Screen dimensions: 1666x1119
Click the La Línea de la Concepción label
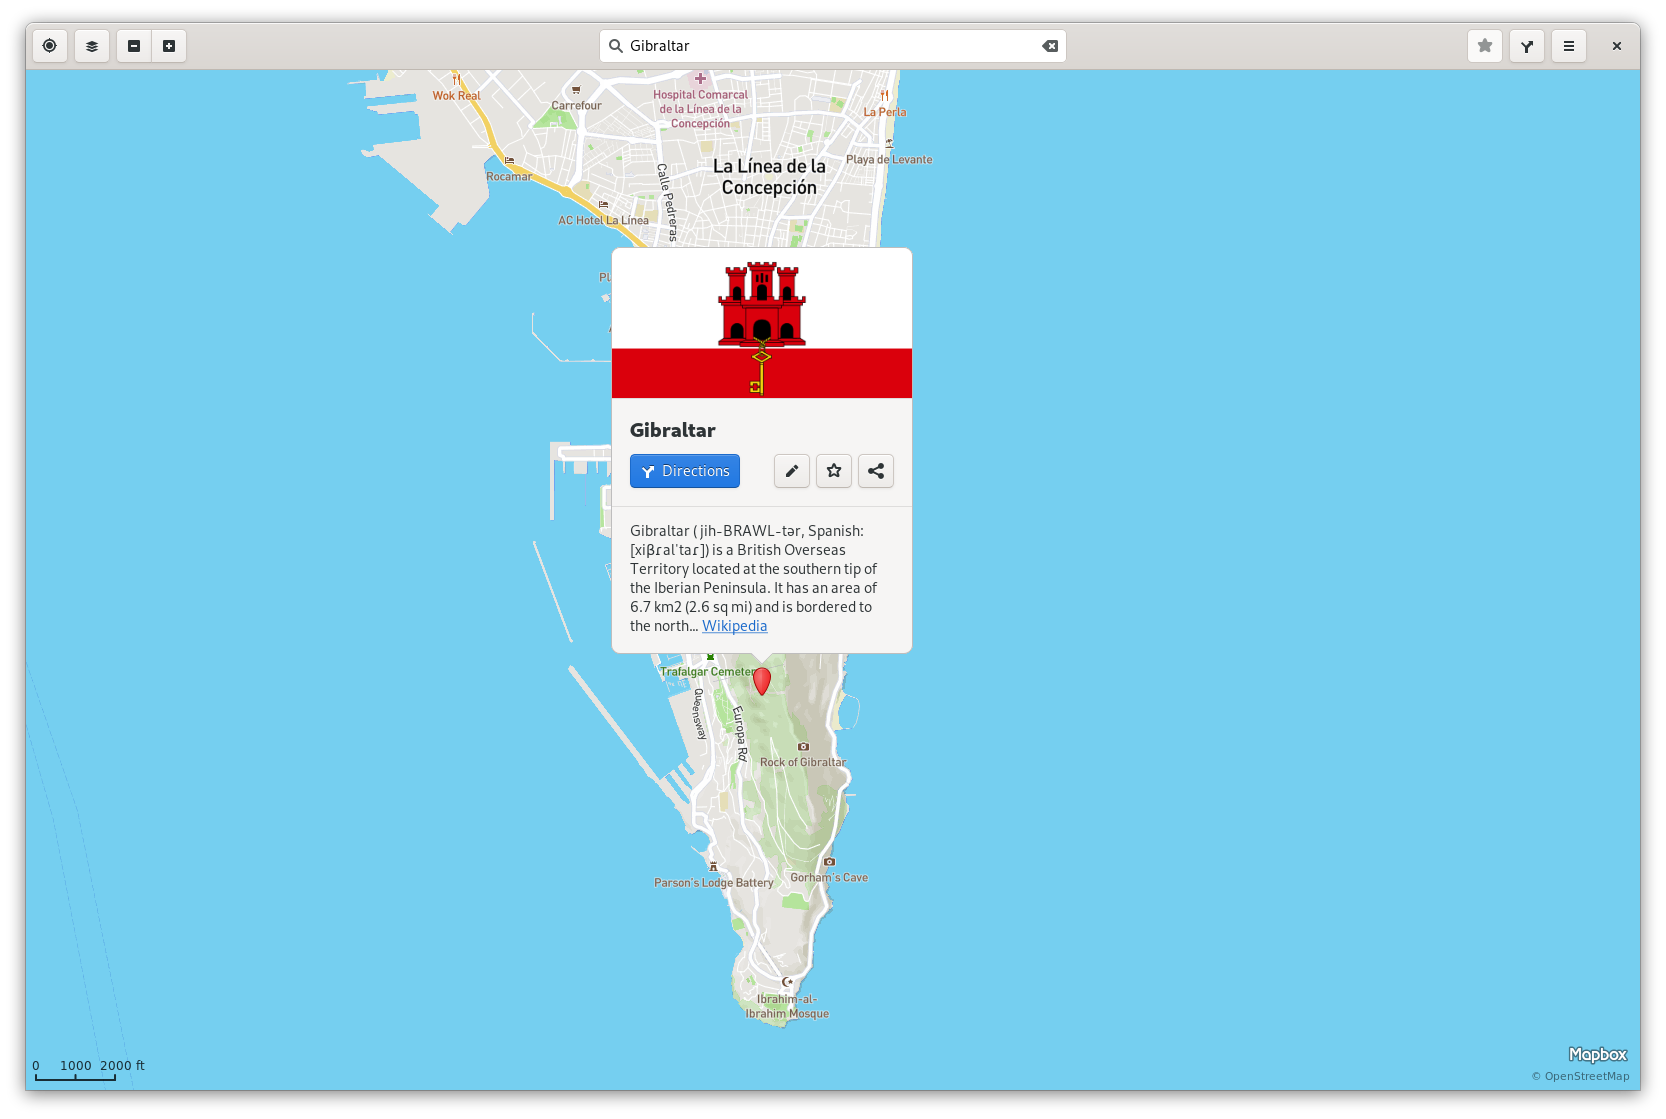769,177
